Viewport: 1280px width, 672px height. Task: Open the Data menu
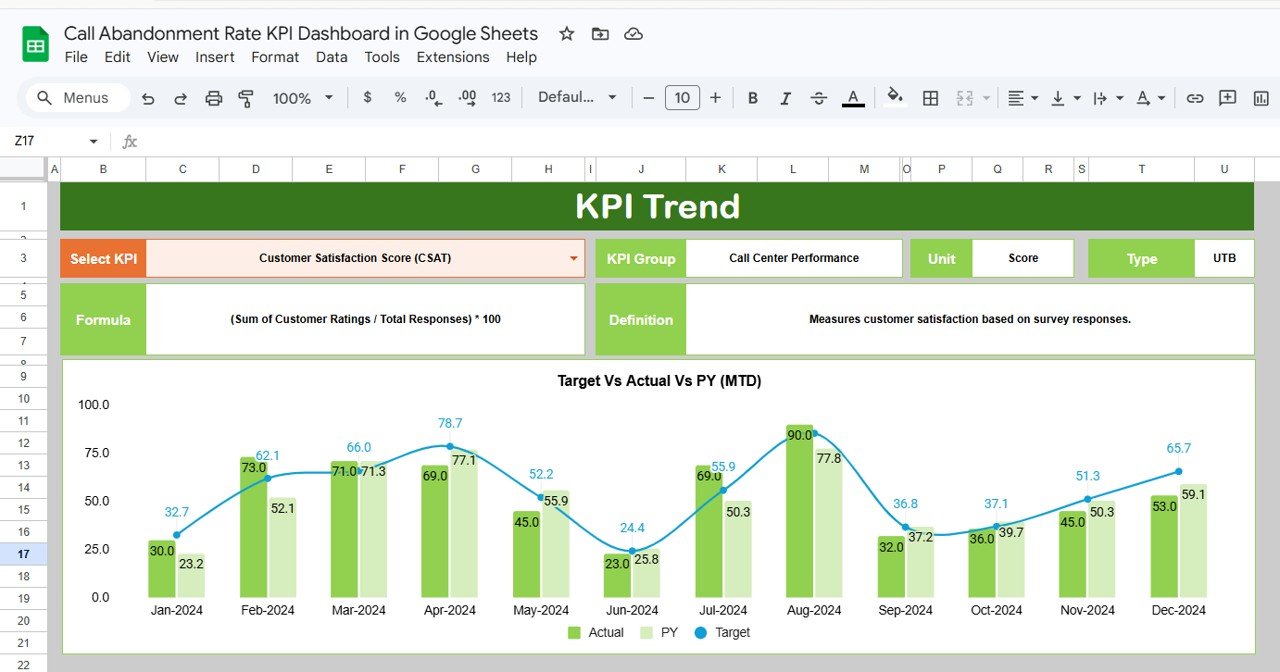(x=331, y=57)
